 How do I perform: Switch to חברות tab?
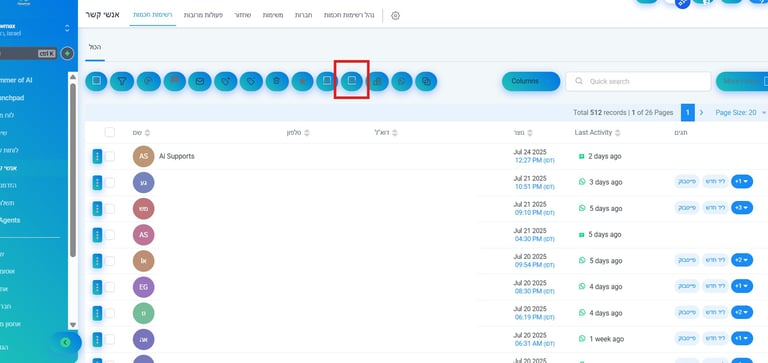coord(303,15)
